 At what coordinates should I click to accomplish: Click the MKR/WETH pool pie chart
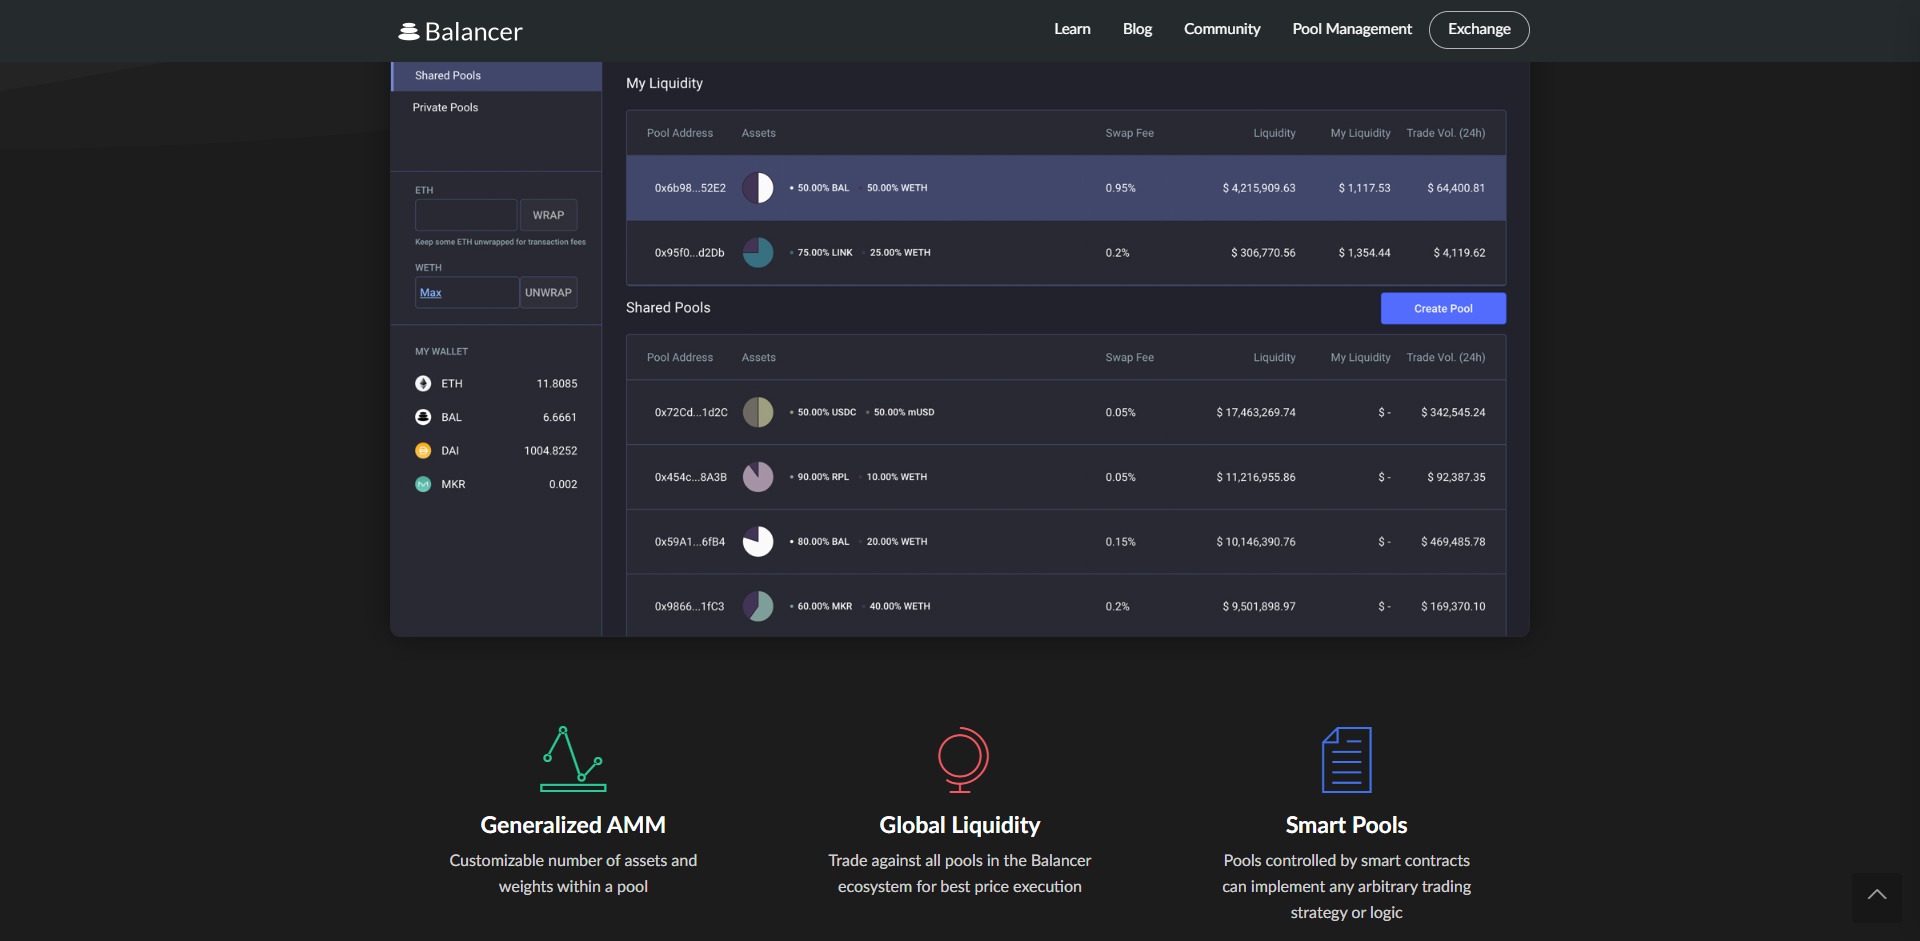(758, 606)
